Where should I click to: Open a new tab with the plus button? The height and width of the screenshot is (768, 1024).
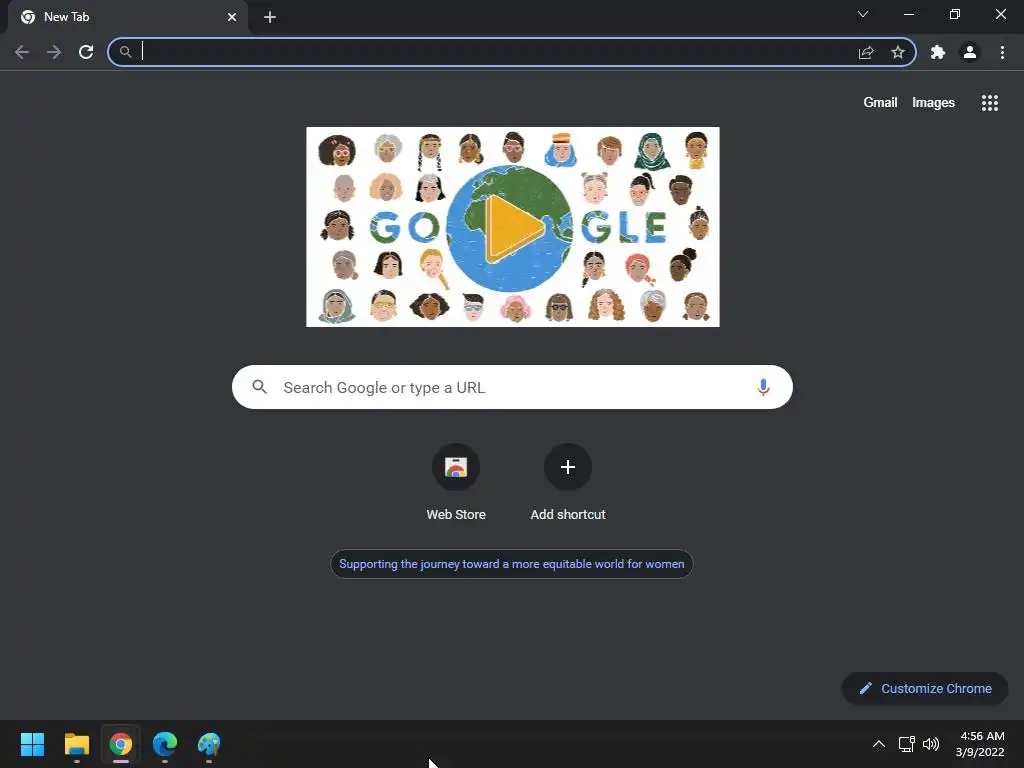click(x=270, y=17)
